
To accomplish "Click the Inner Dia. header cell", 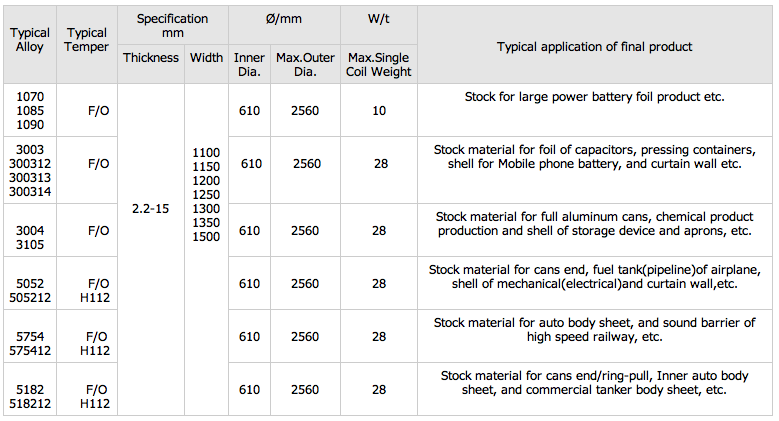I will pyautogui.click(x=249, y=65).
